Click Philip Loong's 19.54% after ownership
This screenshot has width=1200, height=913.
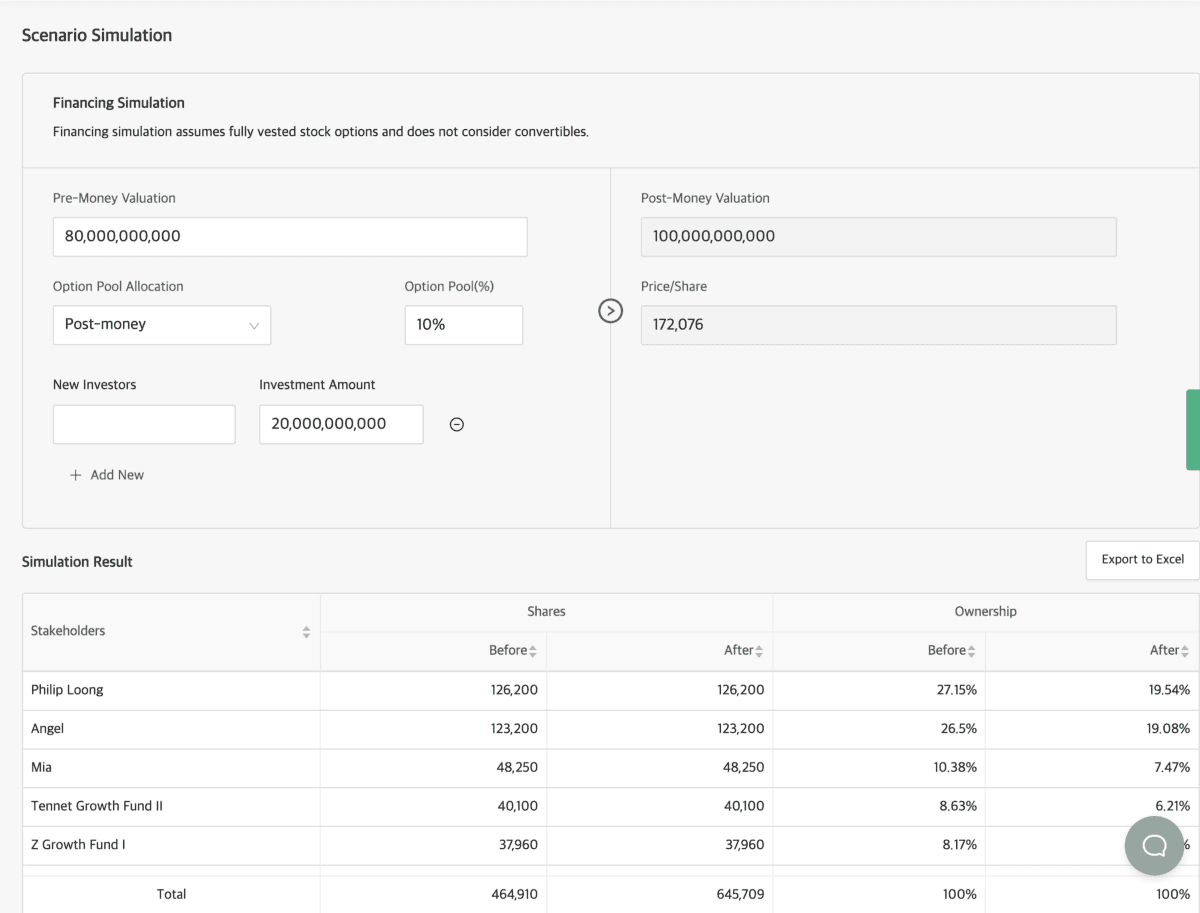coord(1168,691)
